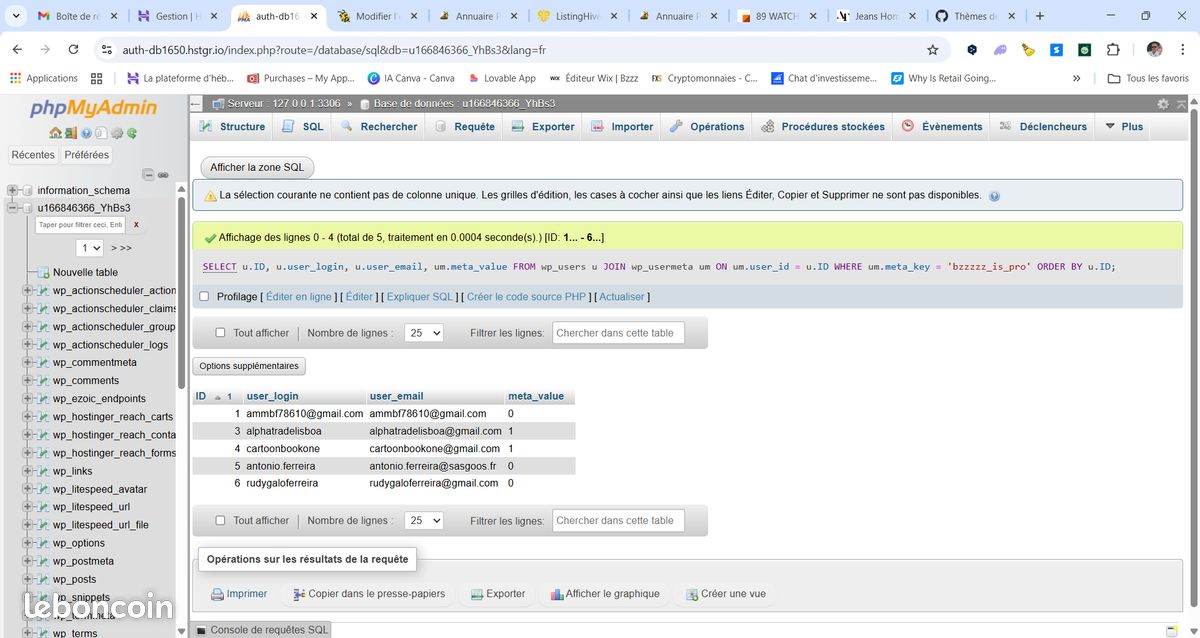Check lower Tout afficher checkbox

pyautogui.click(x=221, y=520)
